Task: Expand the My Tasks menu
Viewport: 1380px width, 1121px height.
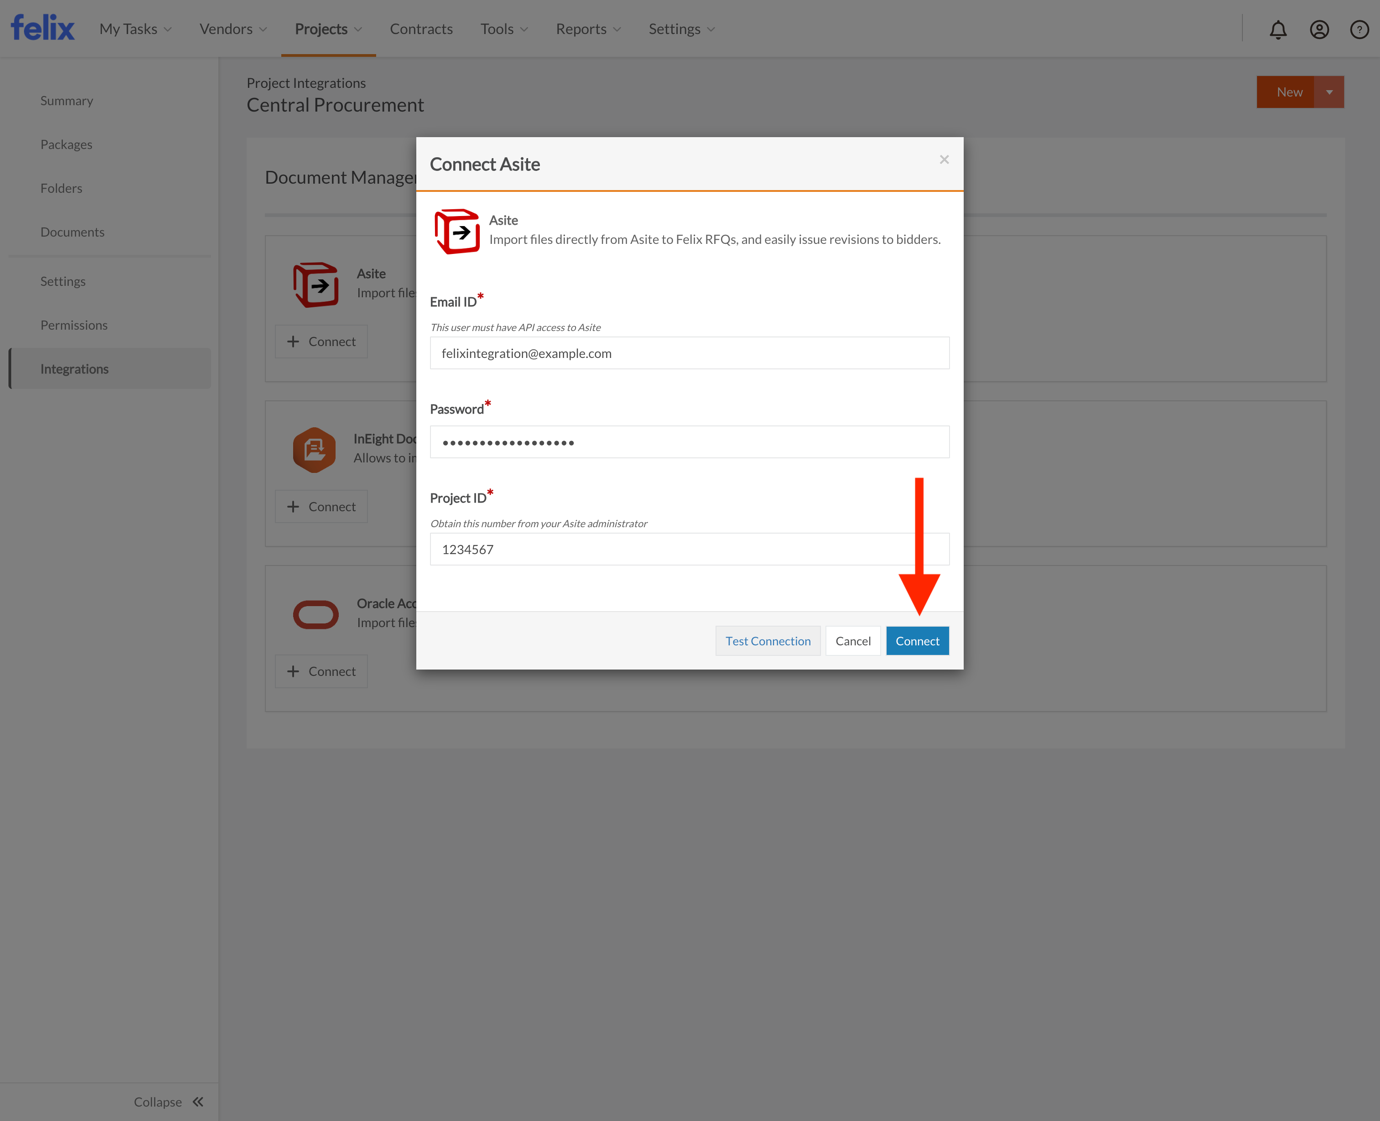Action: click(x=135, y=29)
